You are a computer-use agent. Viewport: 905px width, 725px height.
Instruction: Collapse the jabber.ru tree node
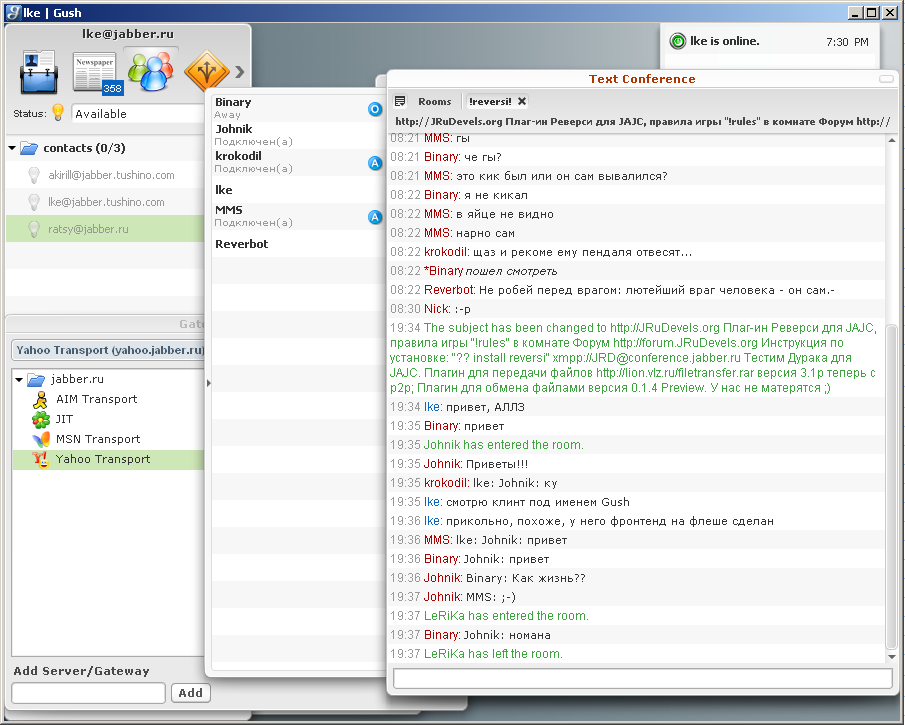click(x=19, y=380)
